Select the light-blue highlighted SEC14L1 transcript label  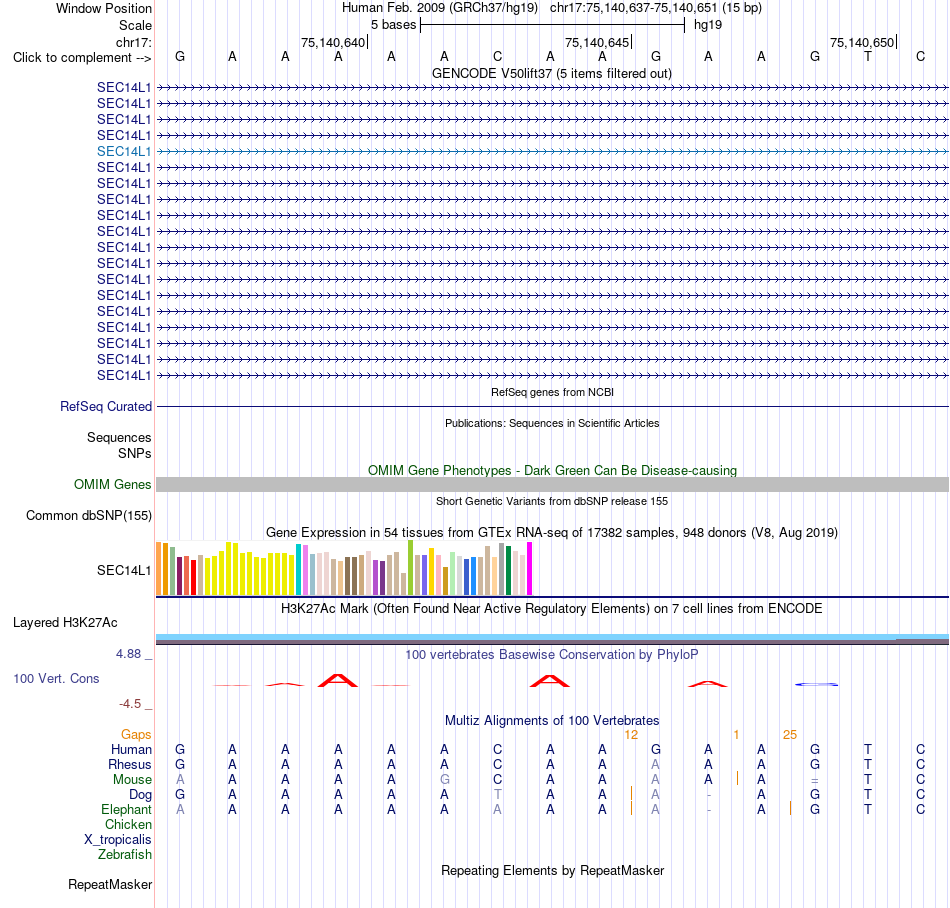124,151
